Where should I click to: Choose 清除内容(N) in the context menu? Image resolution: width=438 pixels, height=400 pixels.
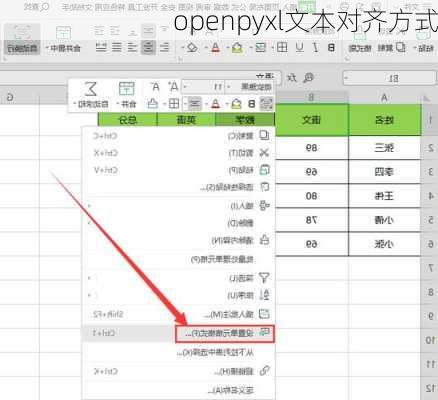point(178,240)
